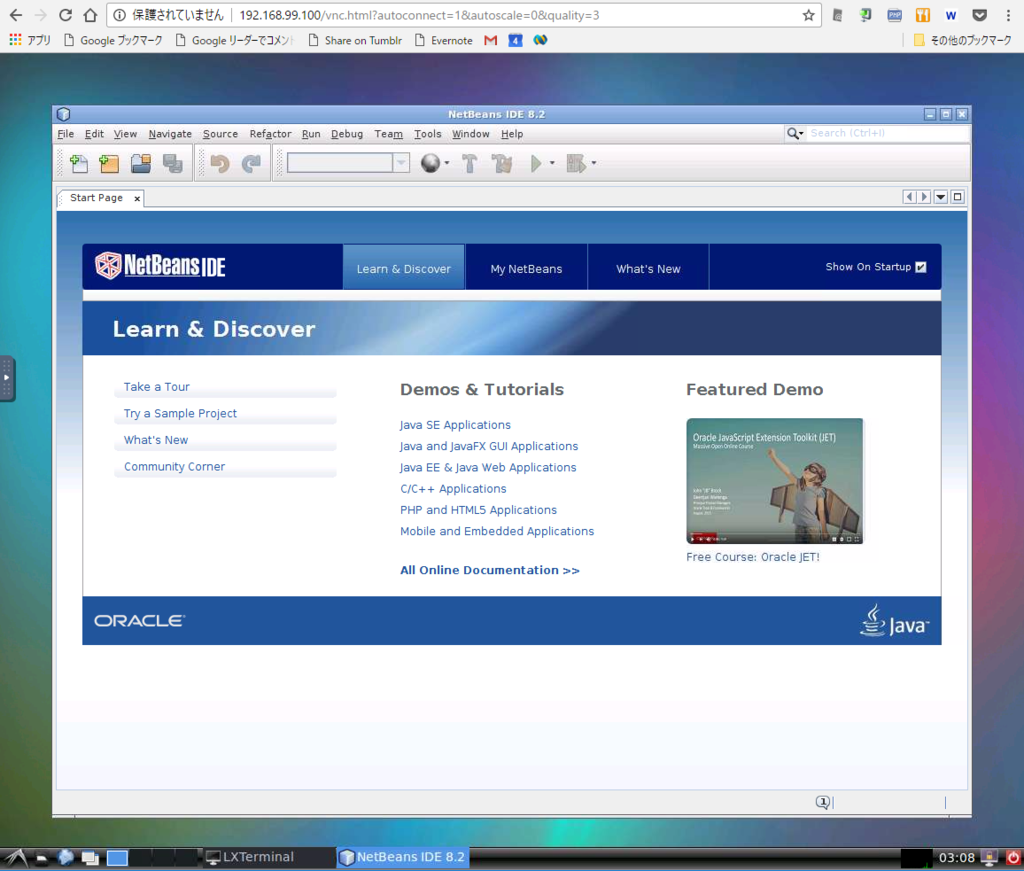
Task: Click the Build Project hammer icon
Action: (x=469, y=163)
